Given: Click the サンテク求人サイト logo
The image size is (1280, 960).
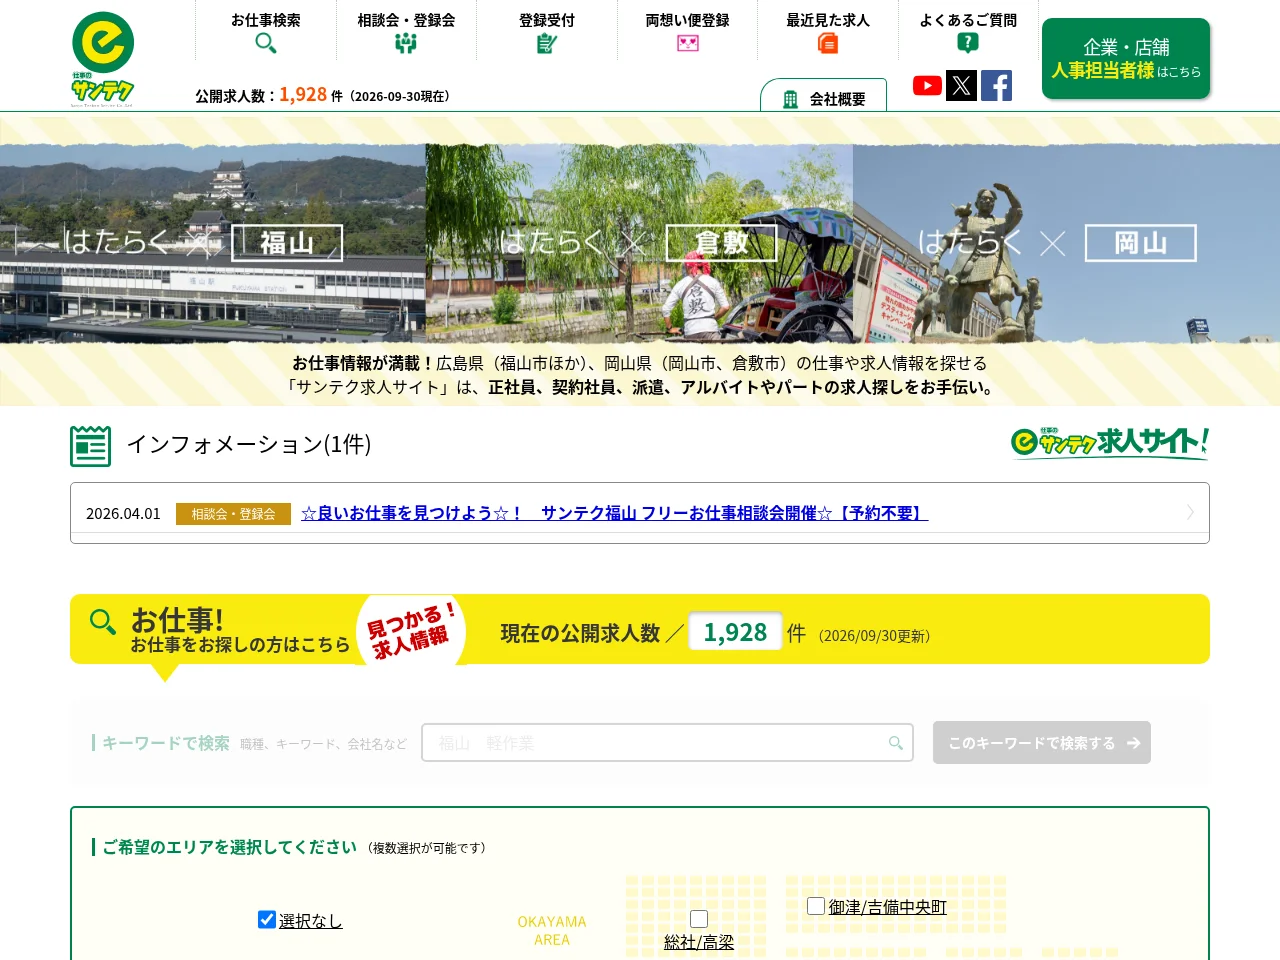Looking at the screenshot, I should point(1110,442).
